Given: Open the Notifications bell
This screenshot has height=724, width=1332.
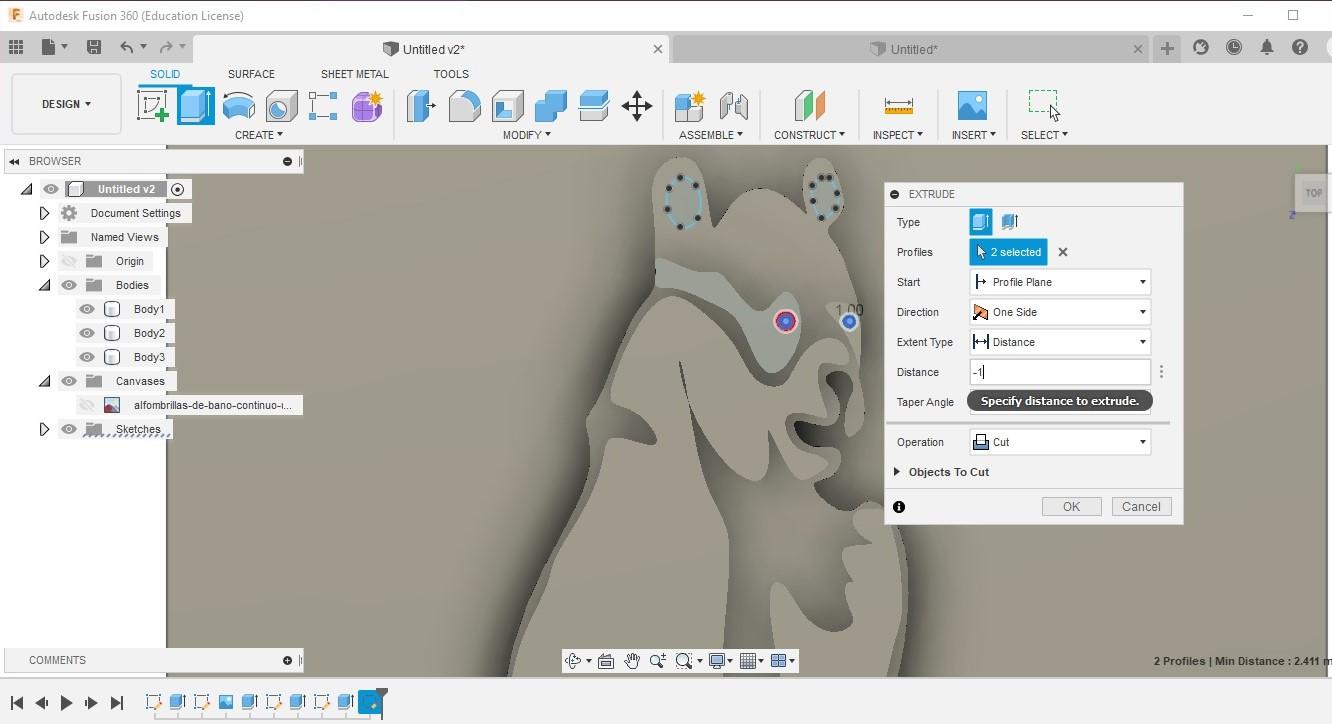Looking at the screenshot, I should click(1267, 47).
